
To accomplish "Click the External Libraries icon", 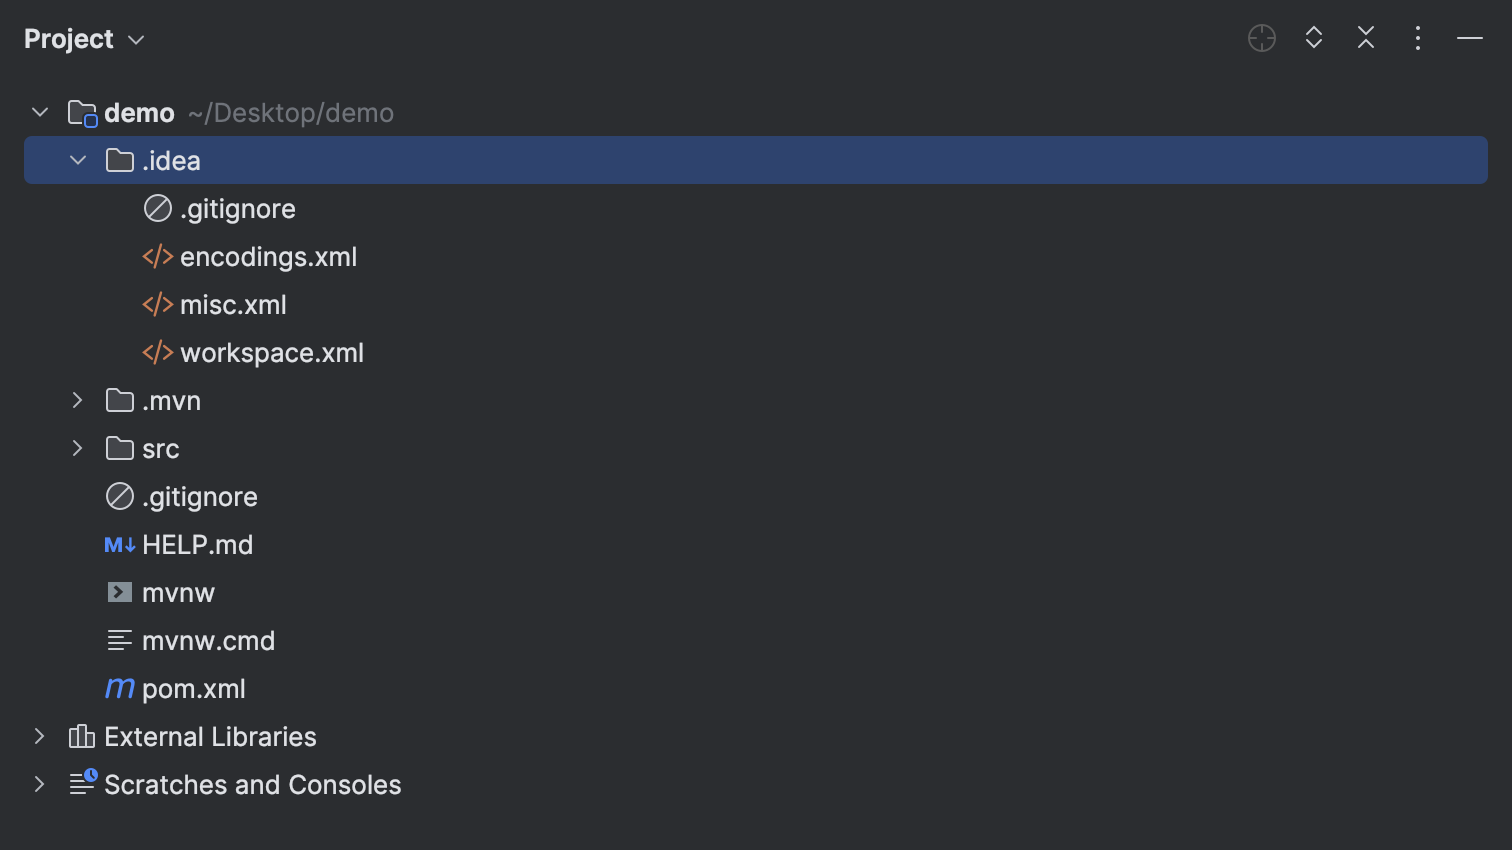I will coord(82,737).
